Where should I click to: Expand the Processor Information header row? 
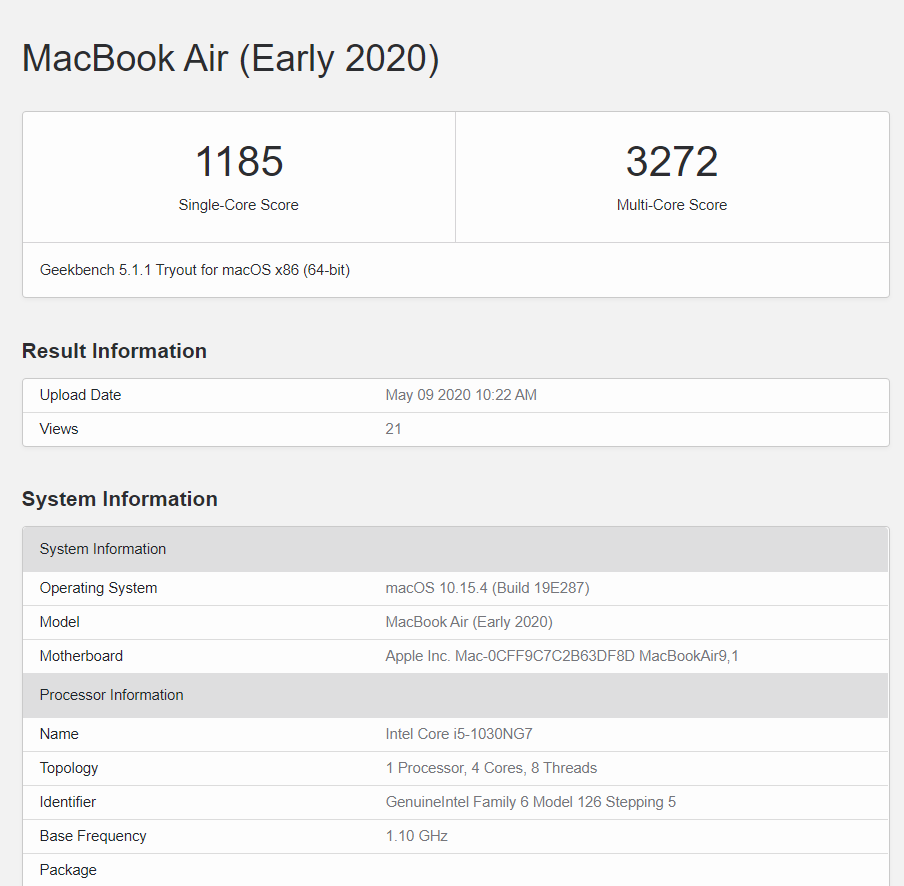(x=111, y=694)
